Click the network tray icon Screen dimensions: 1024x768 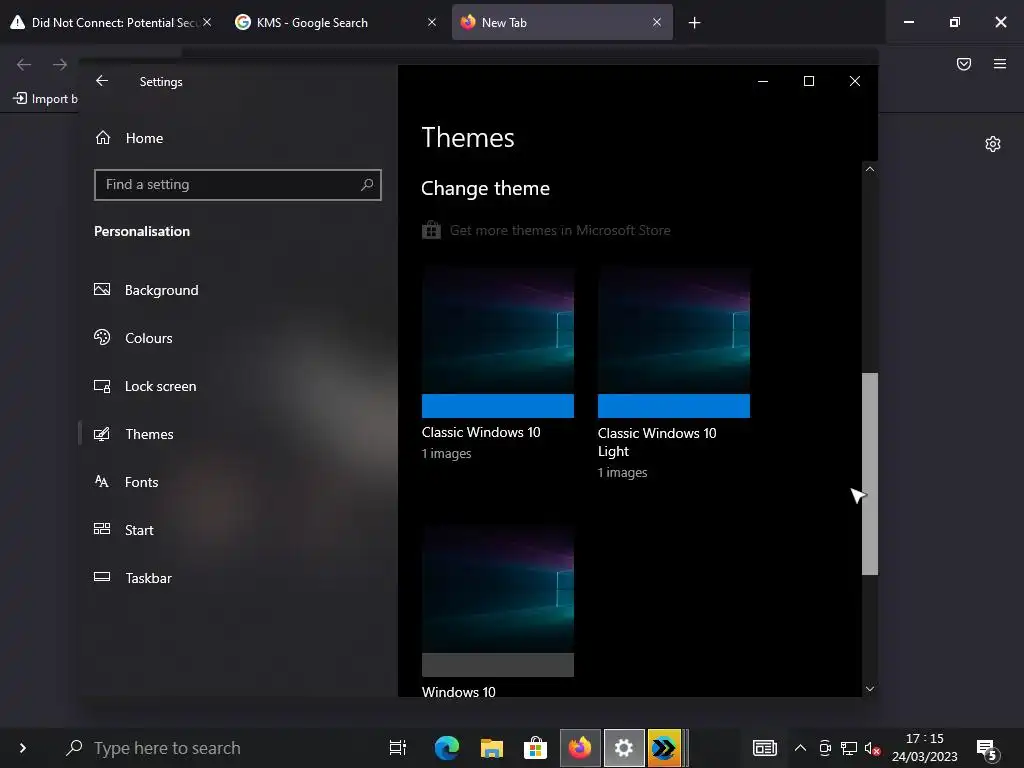tap(849, 748)
